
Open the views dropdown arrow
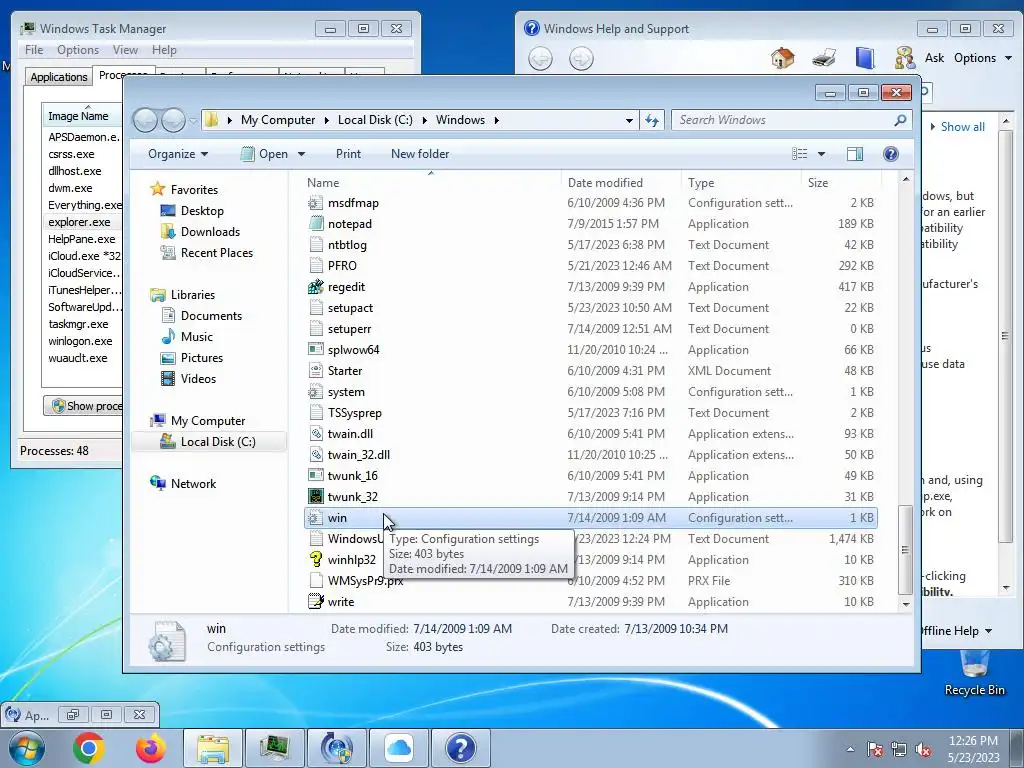pos(822,154)
